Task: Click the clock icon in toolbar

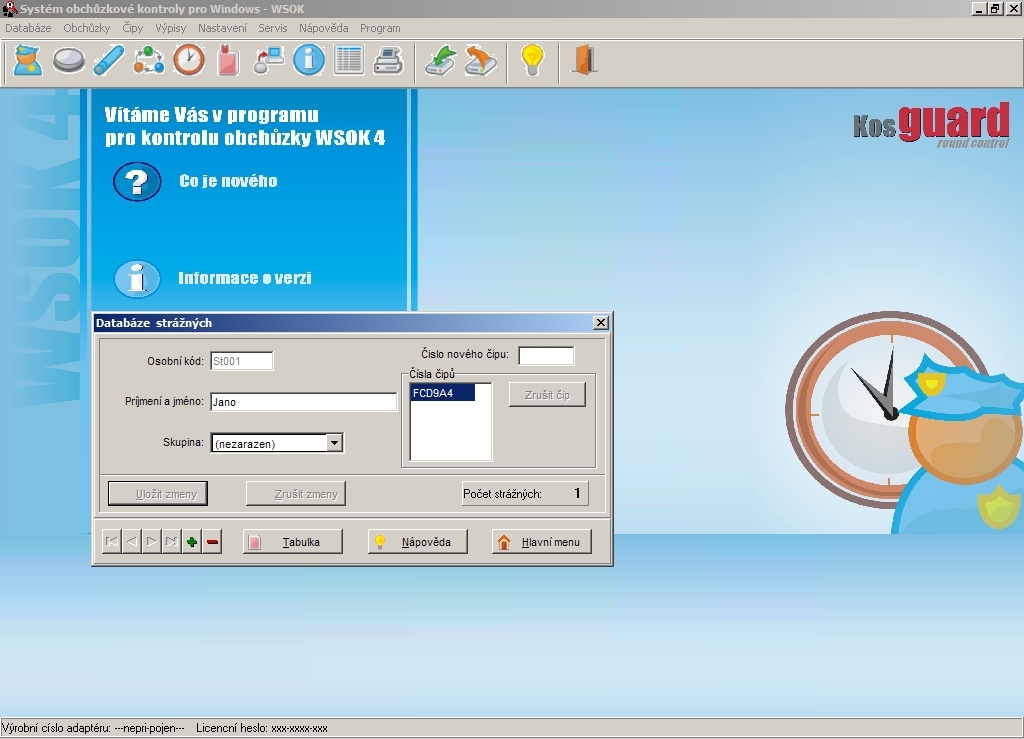Action: point(188,61)
